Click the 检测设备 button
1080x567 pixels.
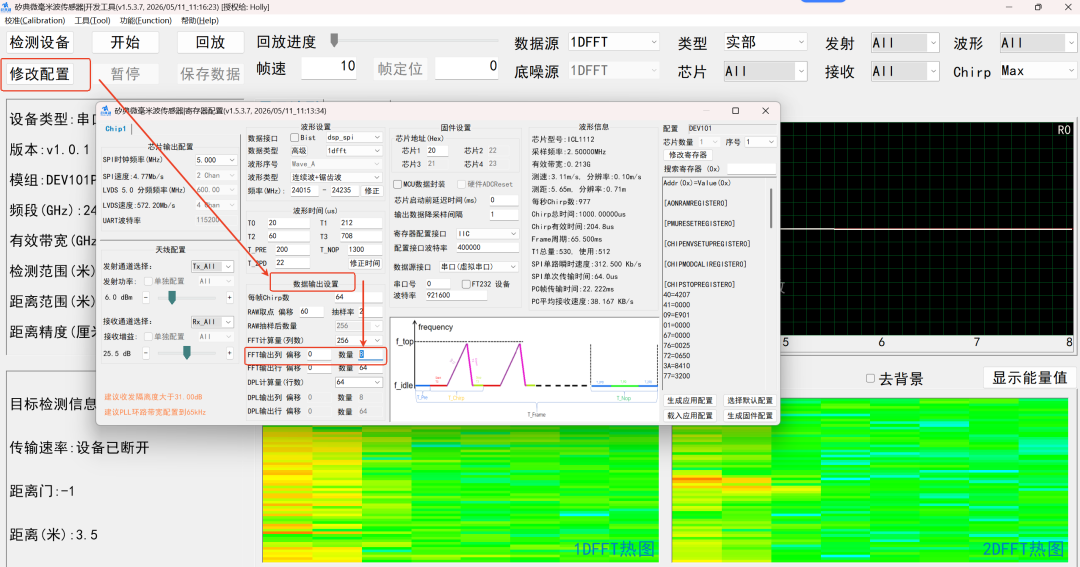[40, 43]
